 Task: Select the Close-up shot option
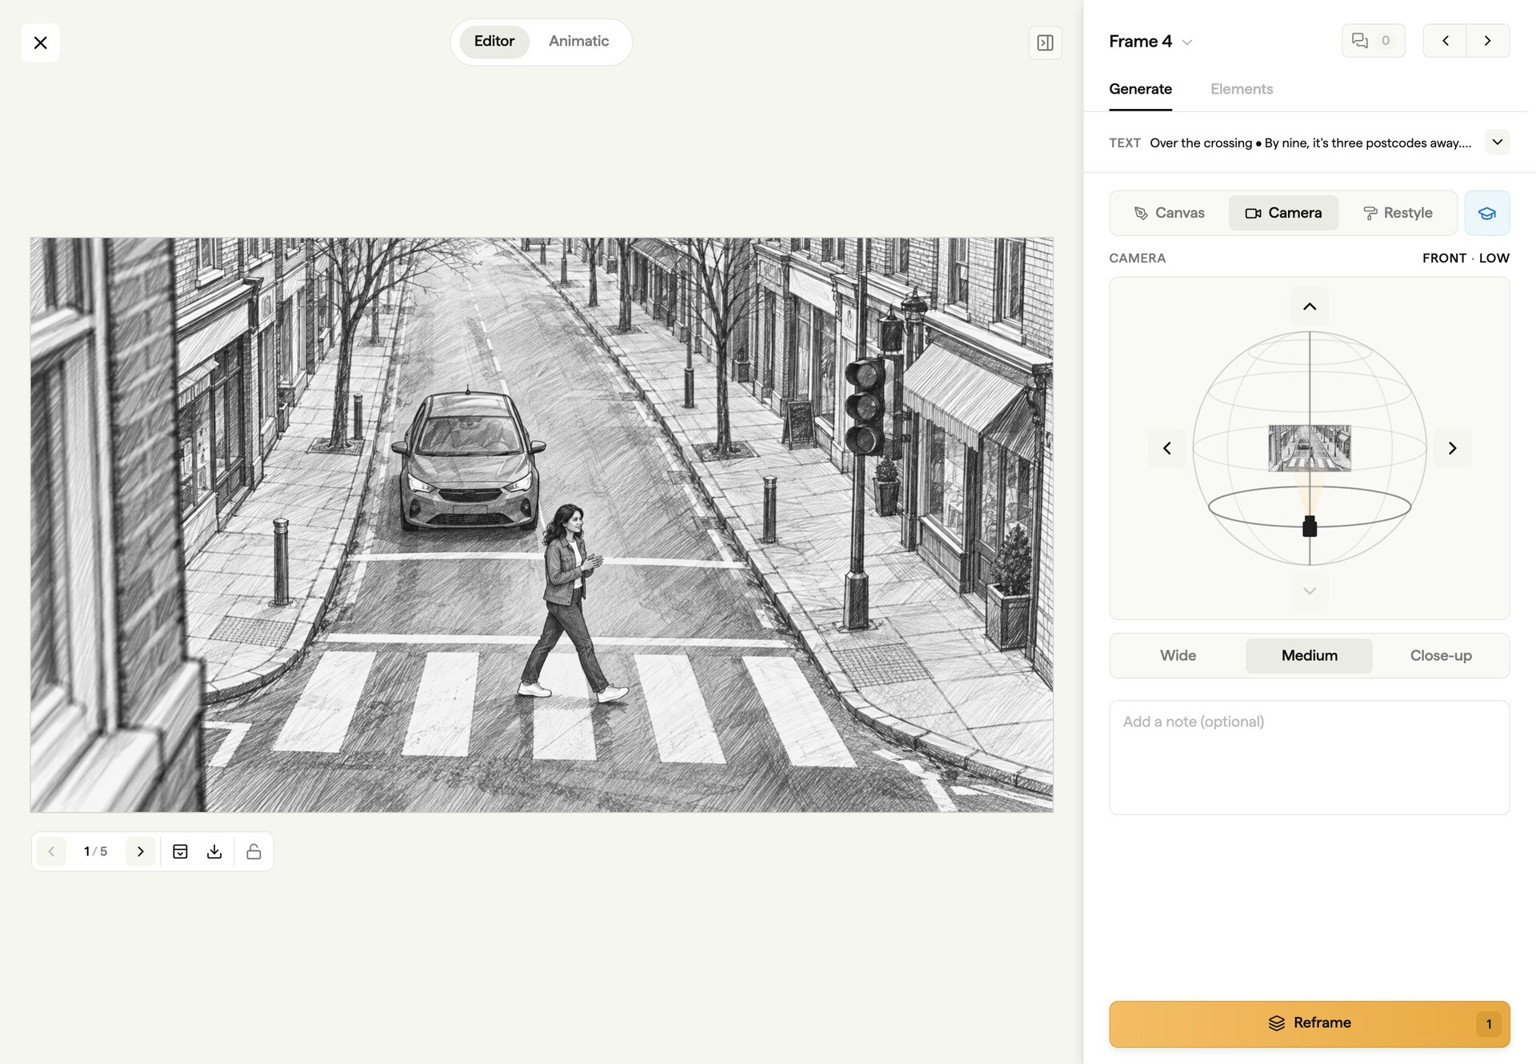coord(1440,655)
